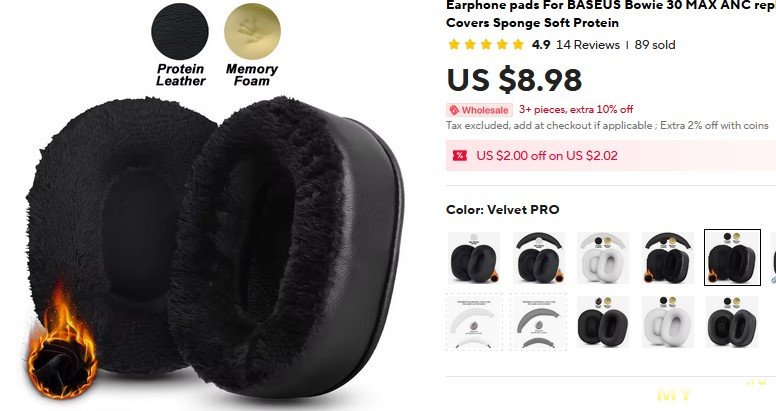This screenshot has height=411, width=776.
Task: Select black earpads with headband color option
Action: [x=538, y=257]
